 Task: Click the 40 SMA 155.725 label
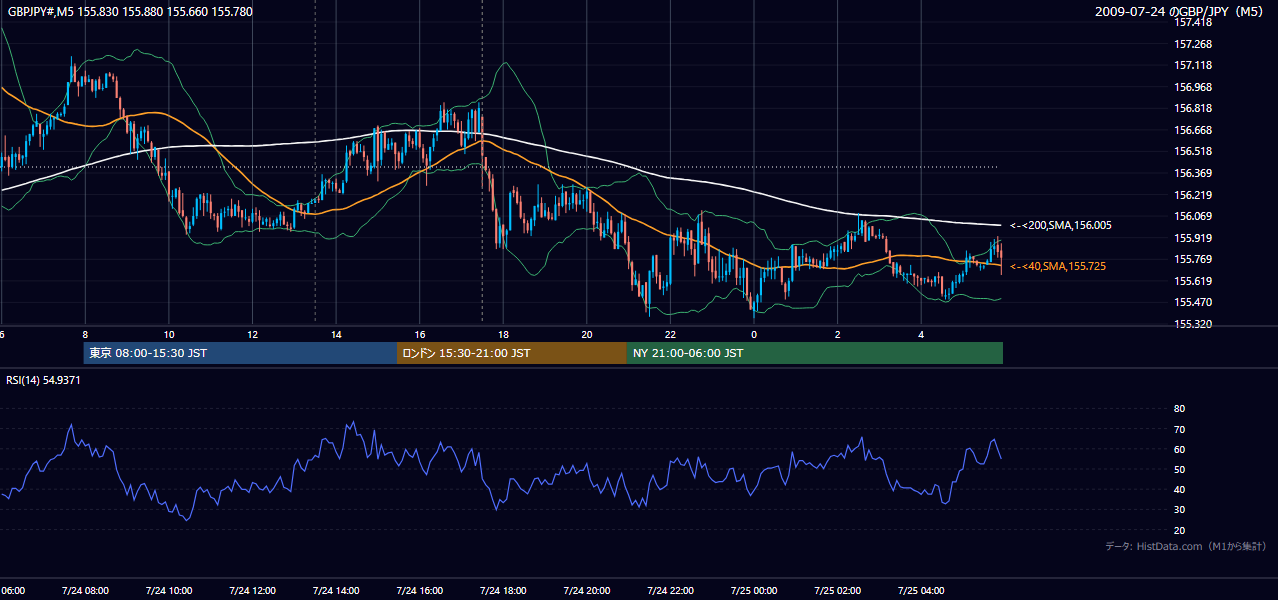point(1059,266)
